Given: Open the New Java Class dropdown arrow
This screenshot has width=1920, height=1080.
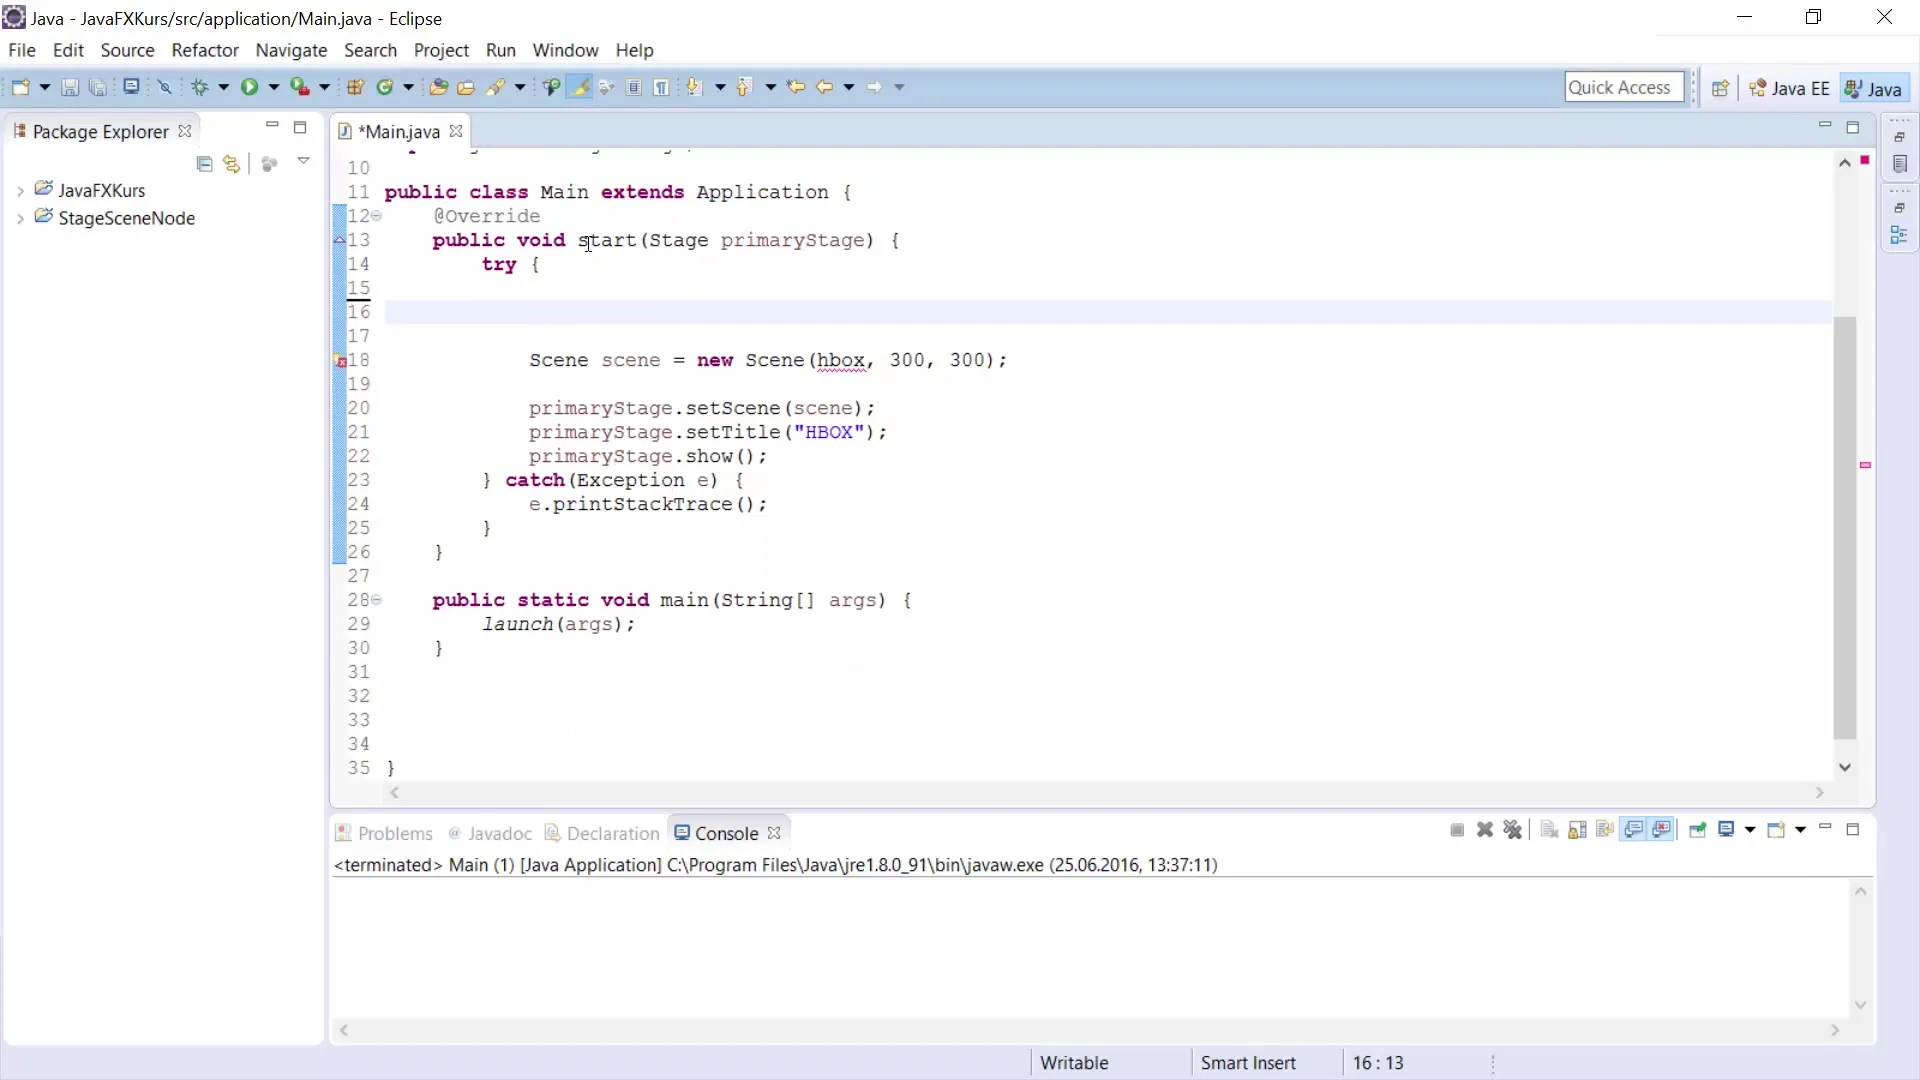Looking at the screenshot, I should click(408, 87).
